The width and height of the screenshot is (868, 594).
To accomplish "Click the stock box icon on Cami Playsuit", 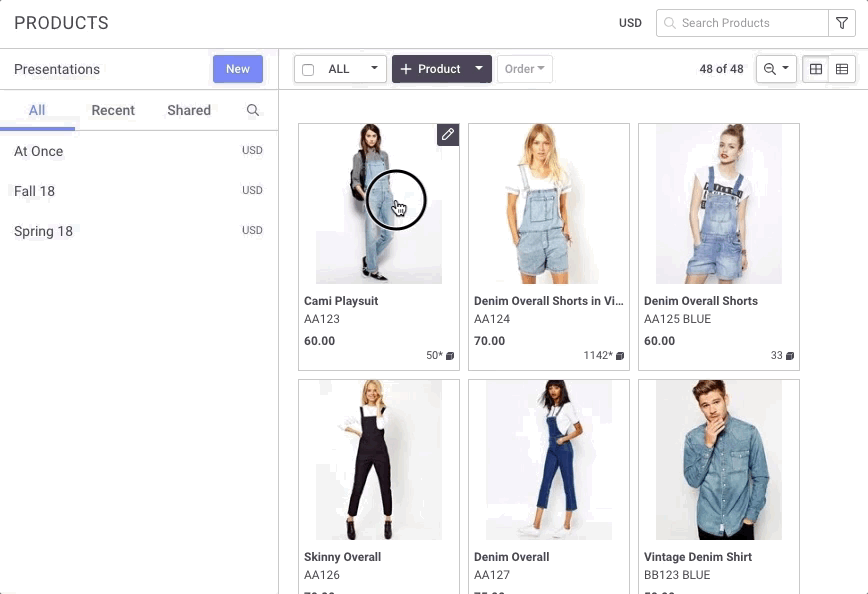I will 450,356.
